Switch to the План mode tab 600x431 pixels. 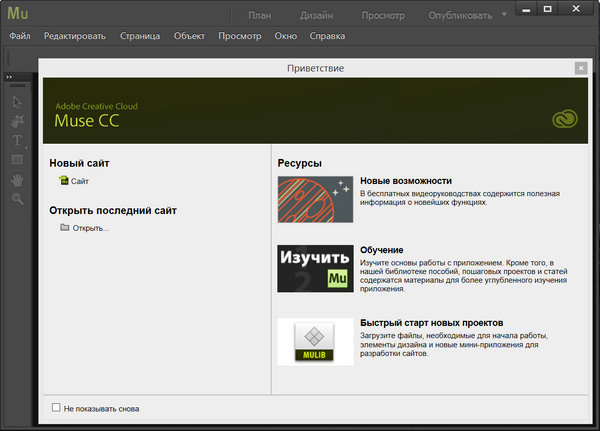(x=259, y=15)
